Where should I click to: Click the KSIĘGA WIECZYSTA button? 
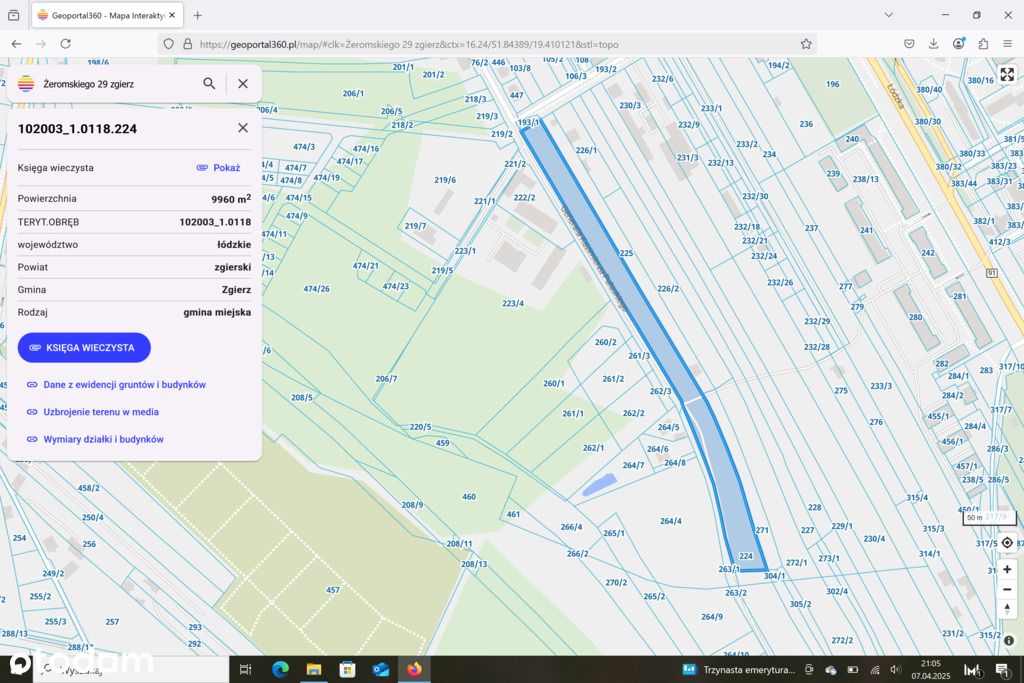point(84,347)
